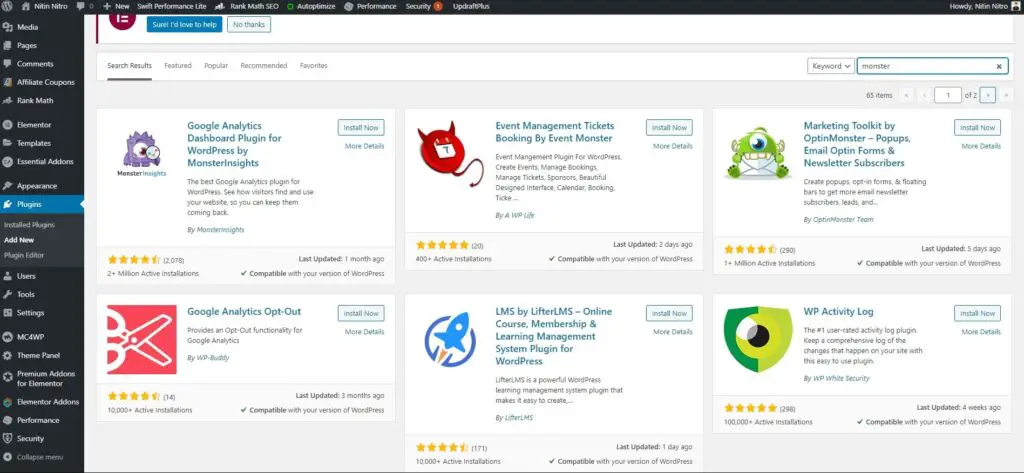Select the Search Results tab
This screenshot has height=473, width=1024.
coord(129,66)
